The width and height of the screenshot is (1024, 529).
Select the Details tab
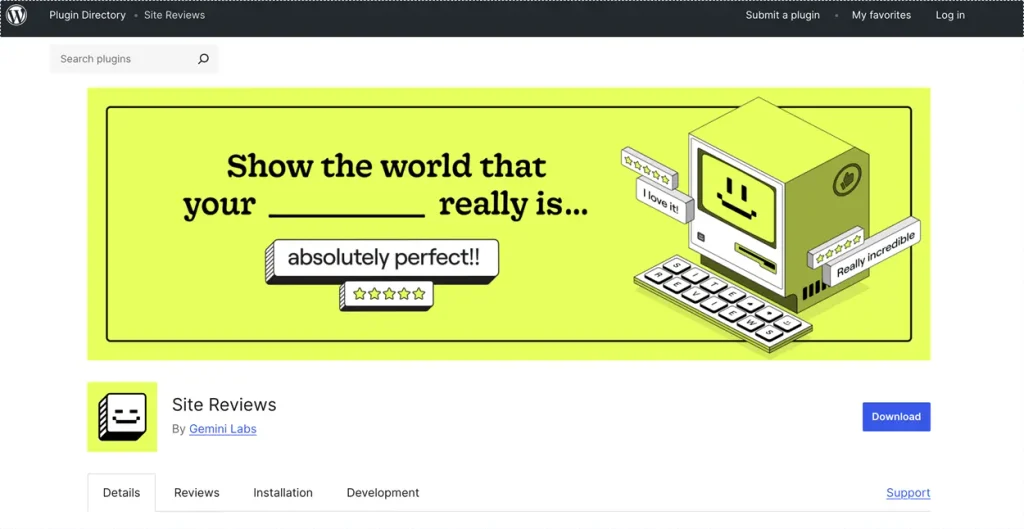(121, 492)
